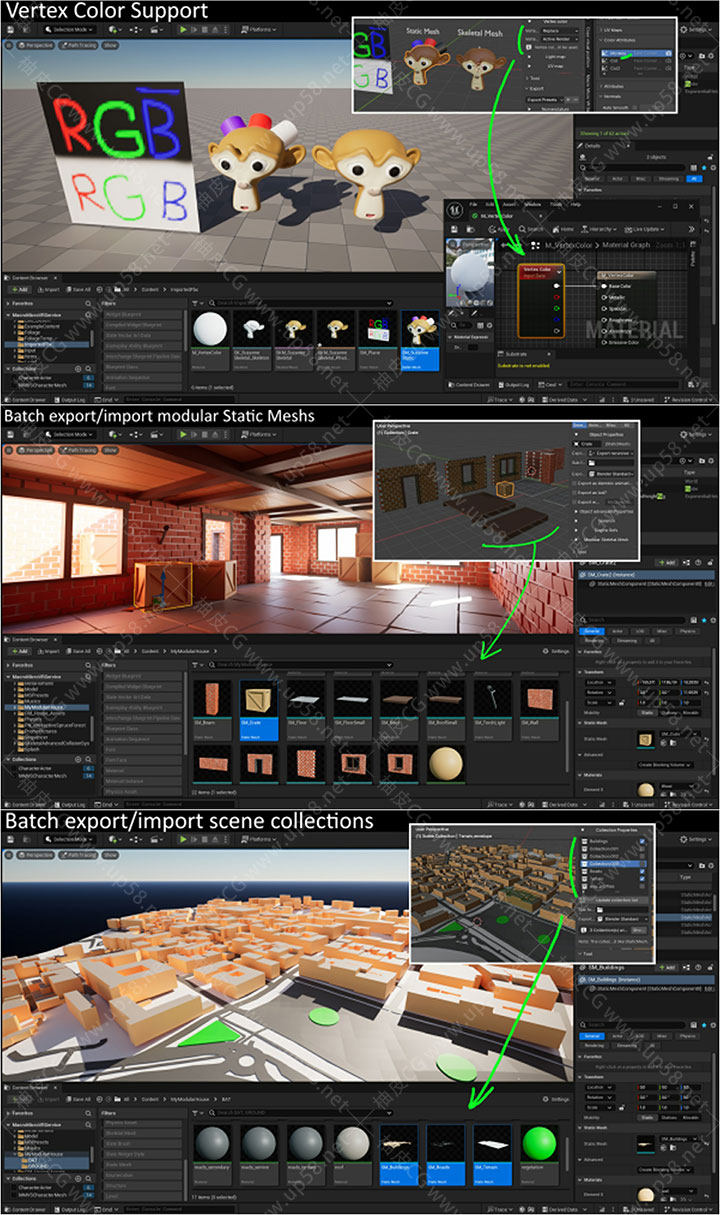
Task: Click Import in modular meshes content browser
Action: (48, 651)
